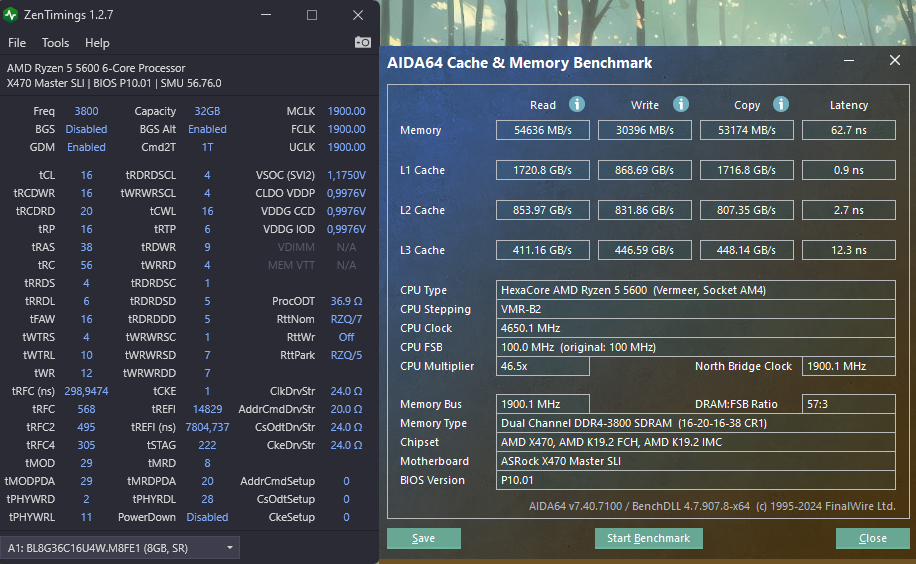Open the Help menu in ZenTimings

coord(97,43)
